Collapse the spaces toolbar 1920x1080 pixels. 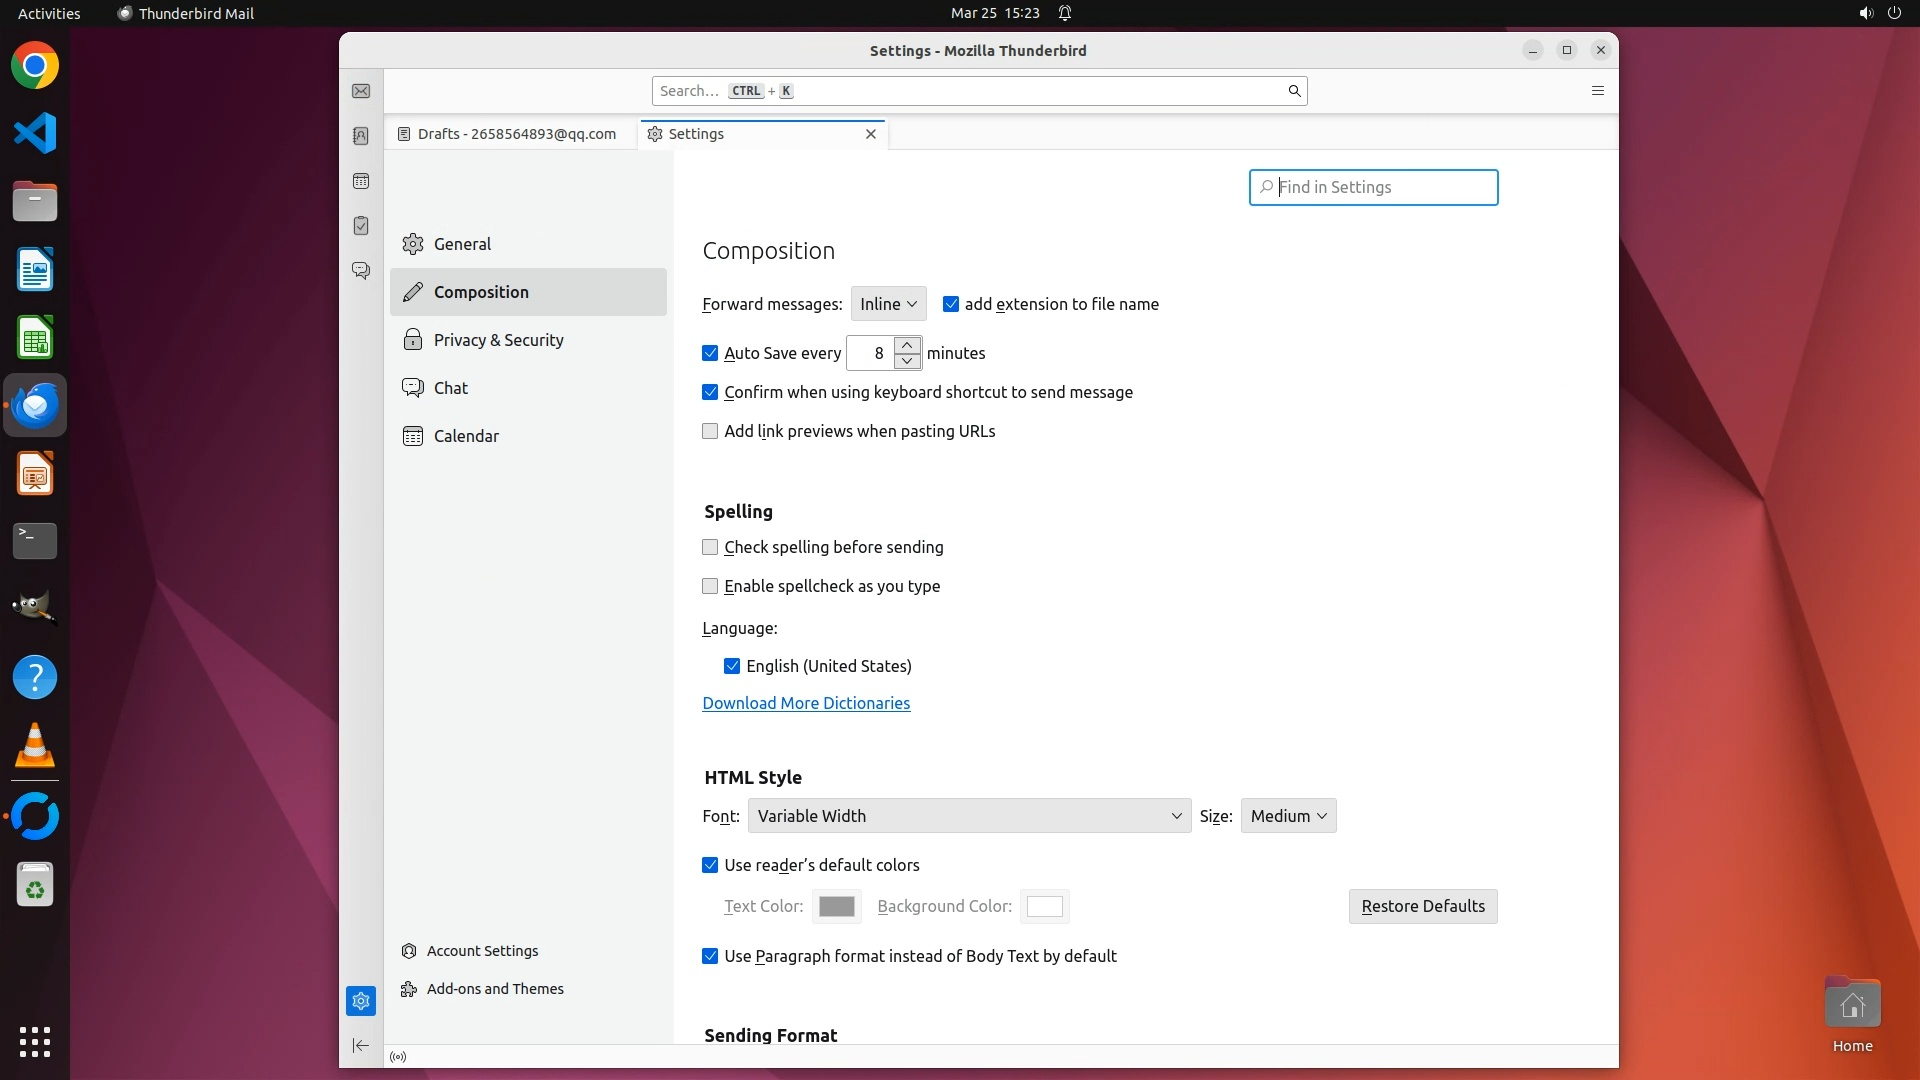pos(361,1046)
